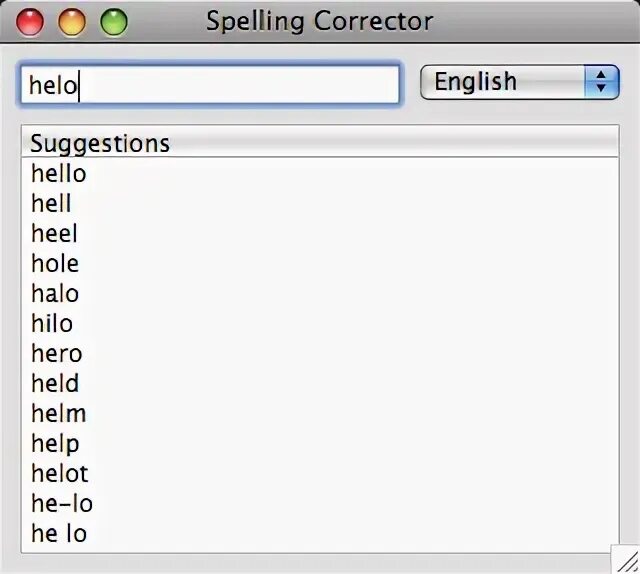The image size is (640, 574).
Task: Select the suggestion "hello"
Action: (59, 174)
